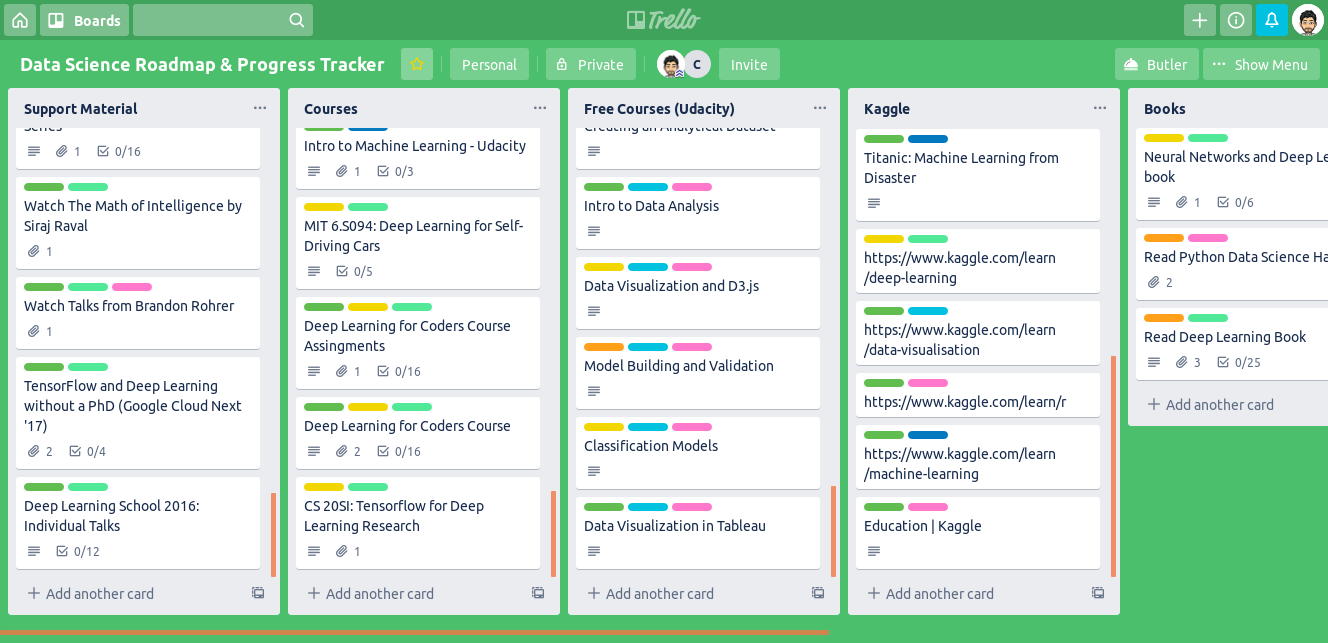Screen dimensions: 1328x643
Task: Change the Private visibility setting
Action: click(x=590, y=64)
